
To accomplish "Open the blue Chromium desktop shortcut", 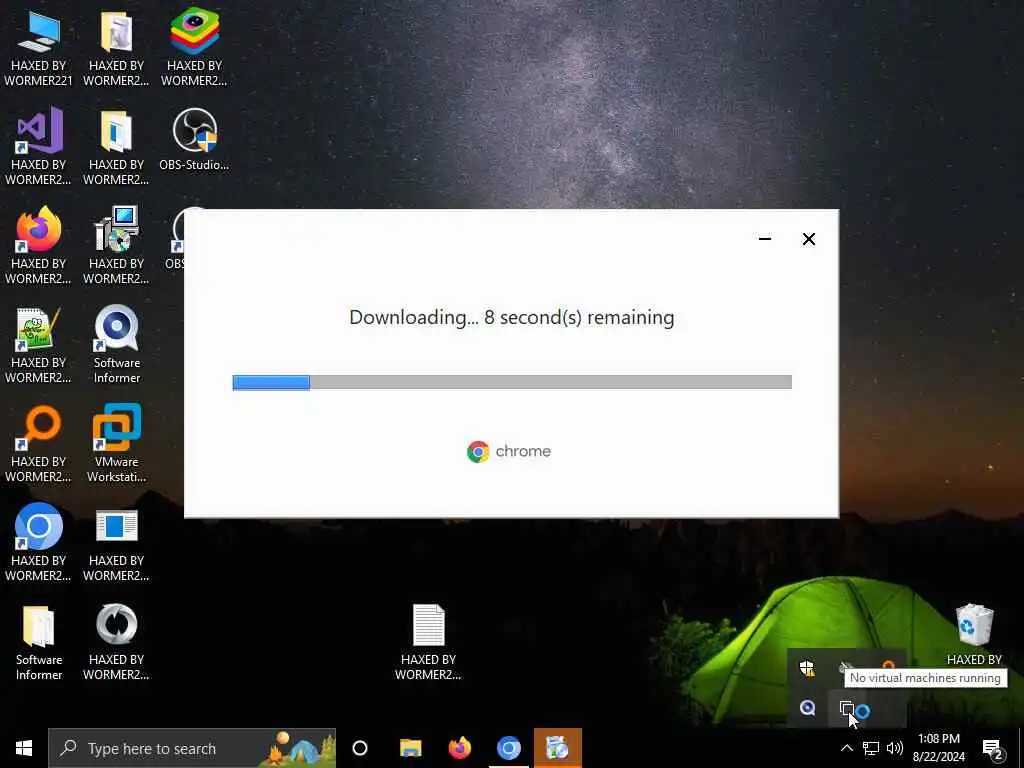I will (x=39, y=526).
